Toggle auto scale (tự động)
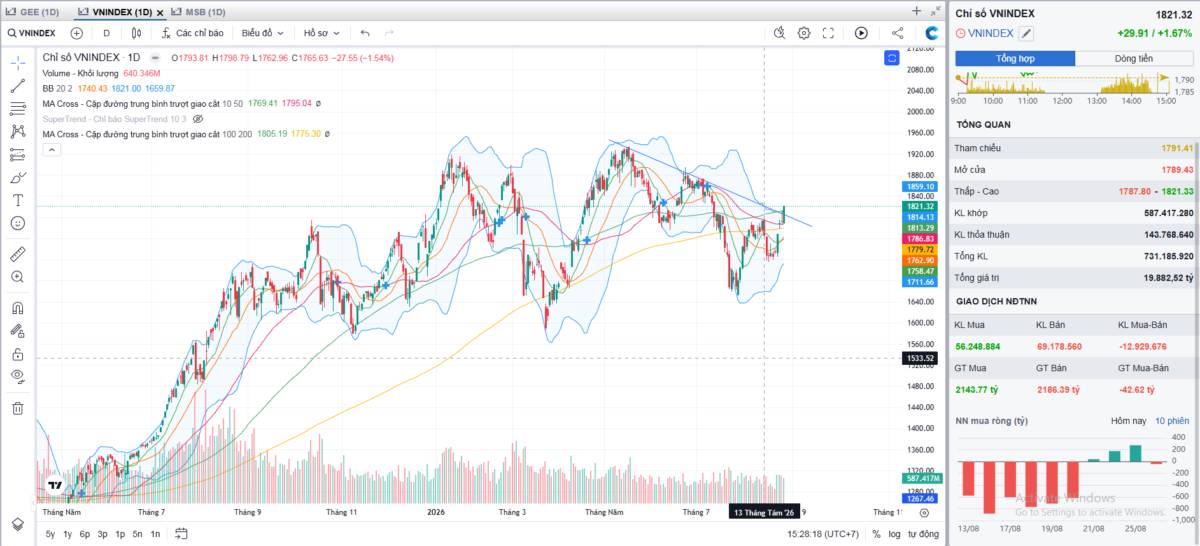 click(x=923, y=534)
